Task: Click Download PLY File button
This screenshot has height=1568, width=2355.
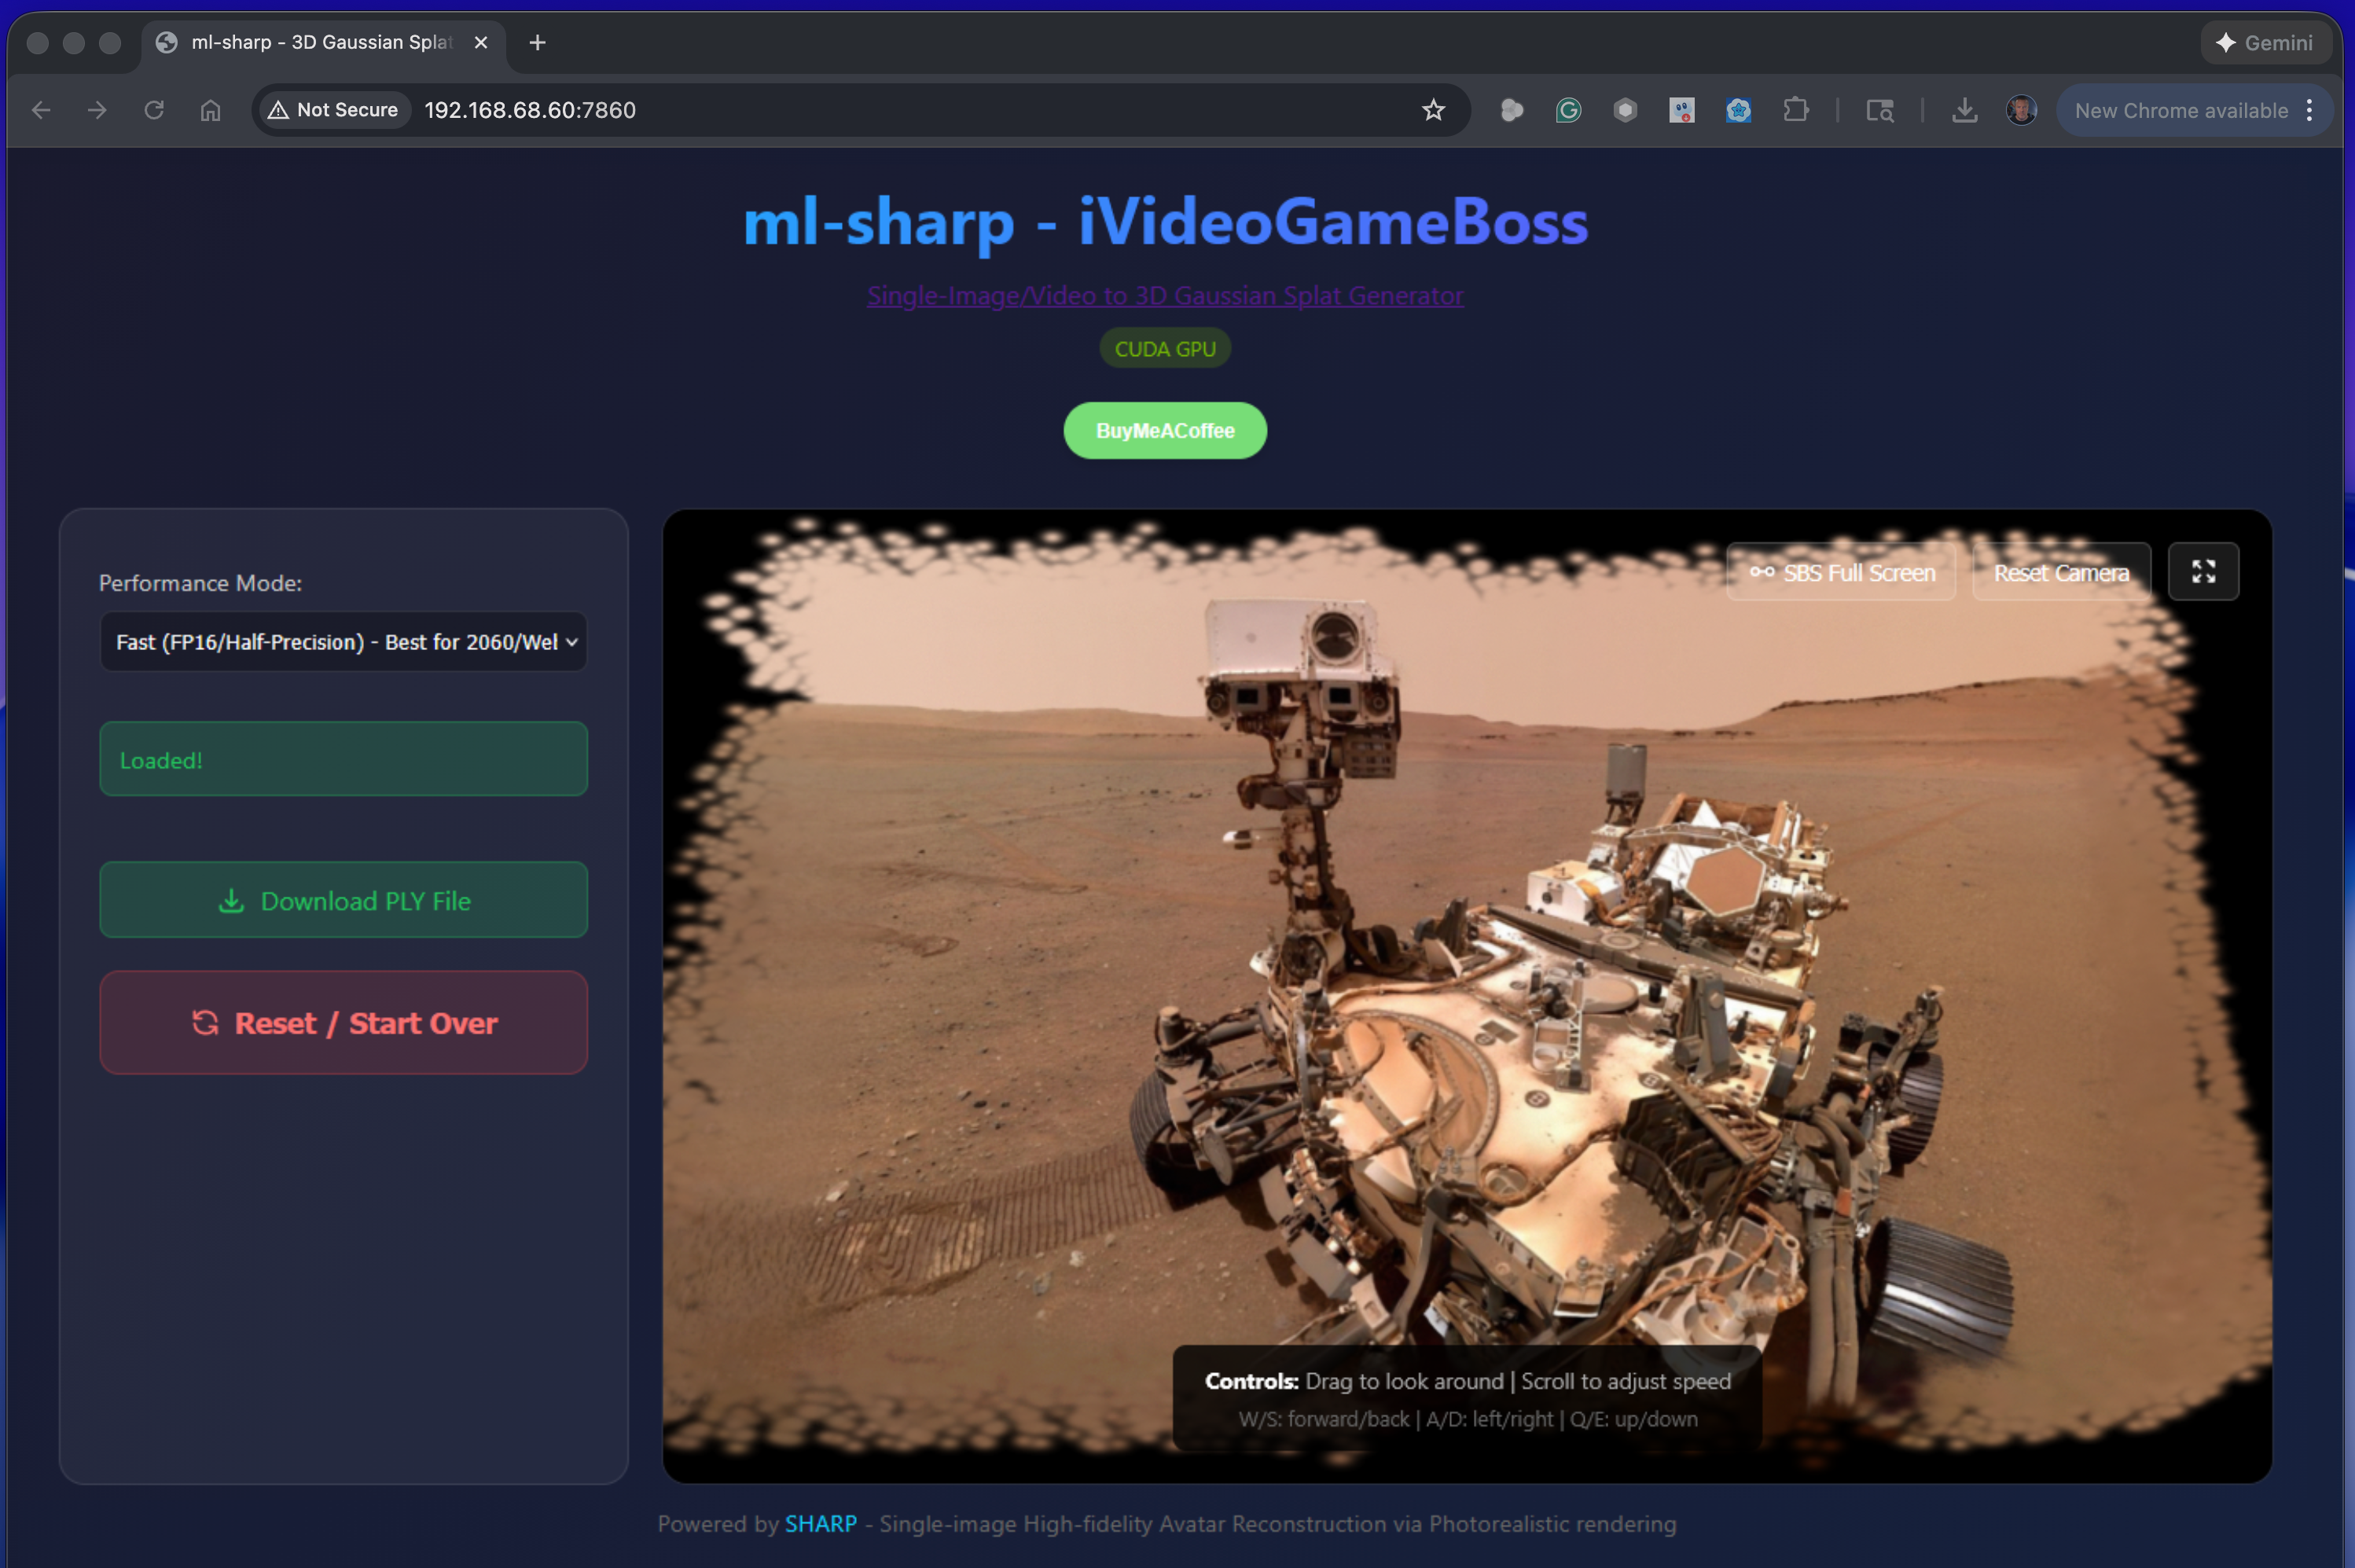Action: 343,900
